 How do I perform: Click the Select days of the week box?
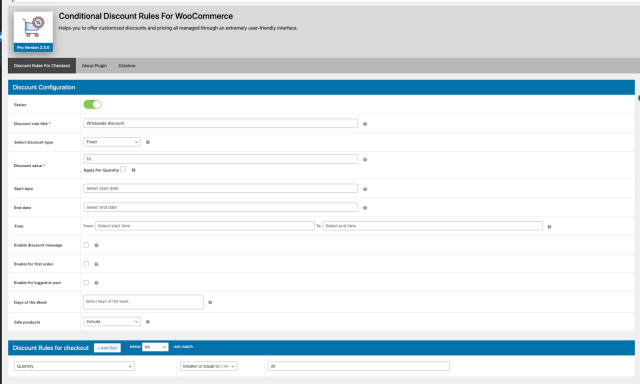click(143, 302)
